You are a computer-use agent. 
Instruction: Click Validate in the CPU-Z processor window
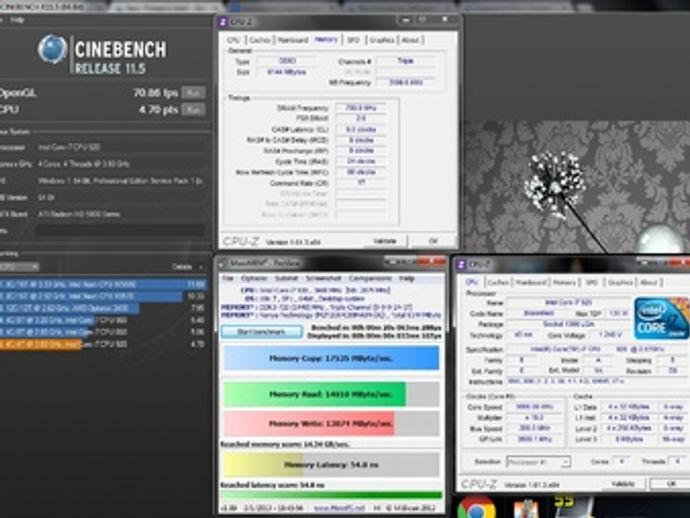pyautogui.click(x=622, y=484)
